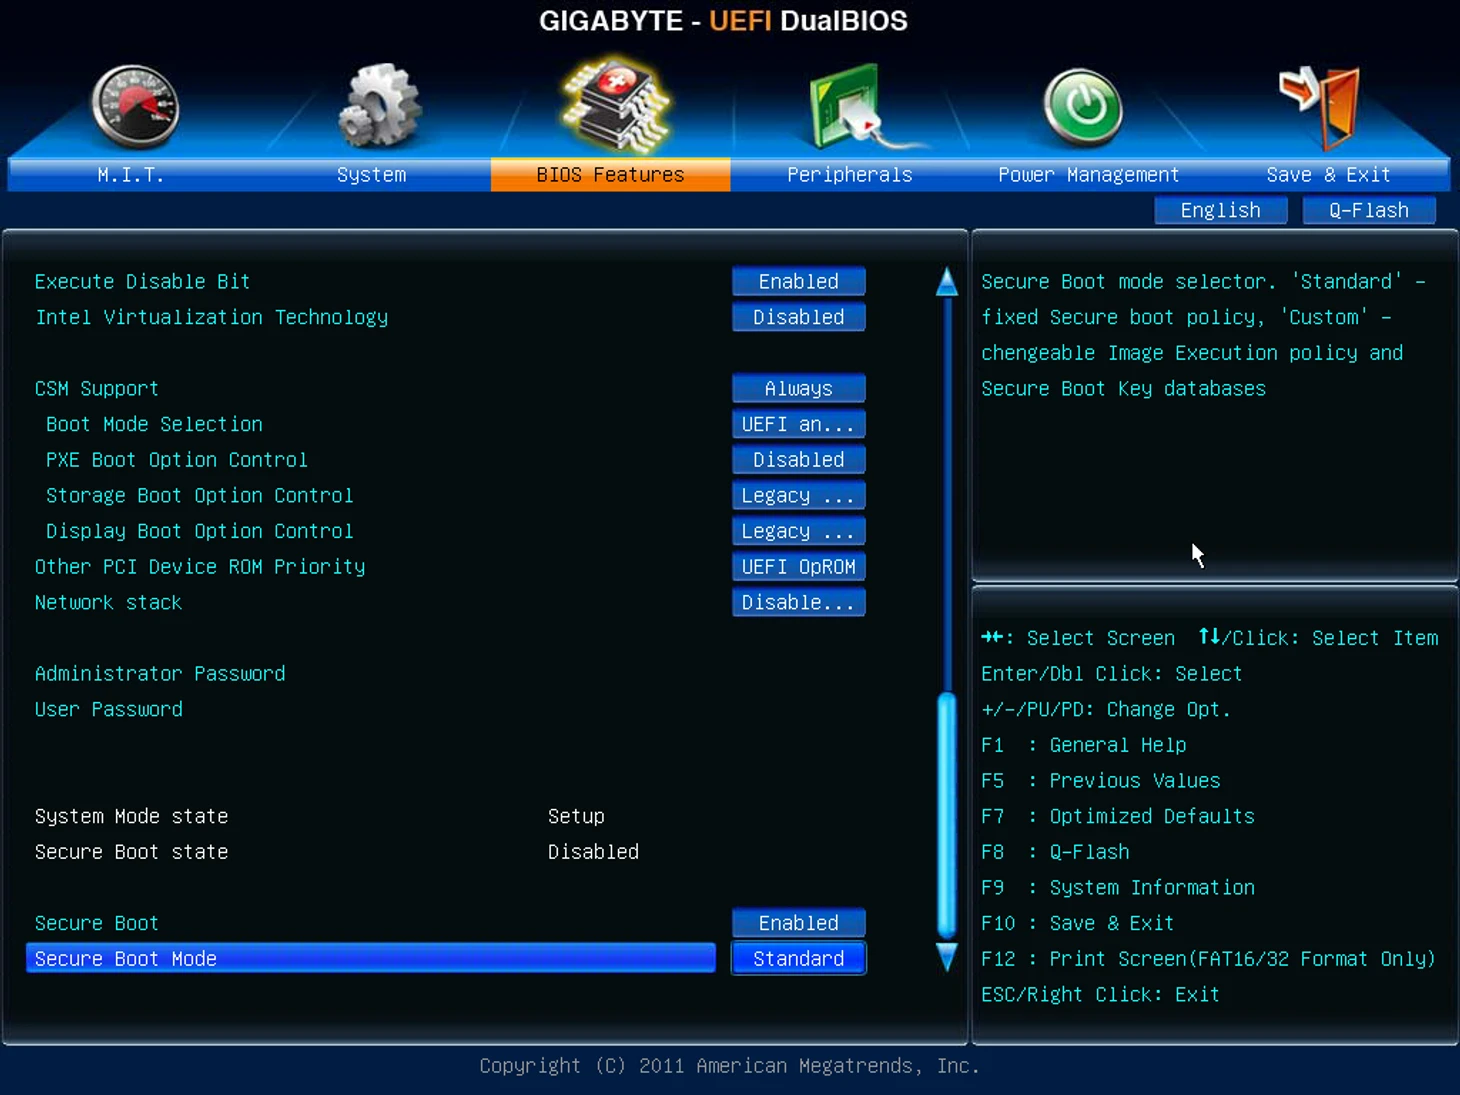Click the ESC/Right Click: Exit hint
The height and width of the screenshot is (1095, 1460).
coord(1100,995)
